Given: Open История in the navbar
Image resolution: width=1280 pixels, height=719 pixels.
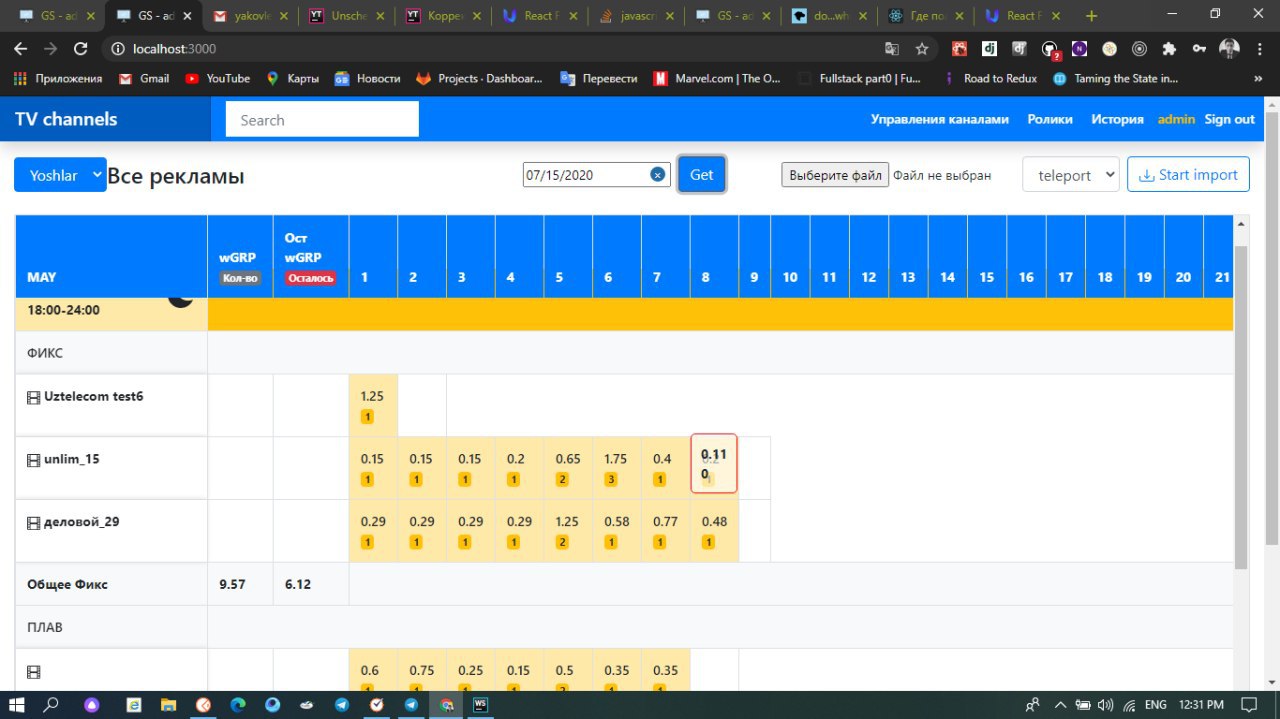Looking at the screenshot, I should (x=1117, y=119).
